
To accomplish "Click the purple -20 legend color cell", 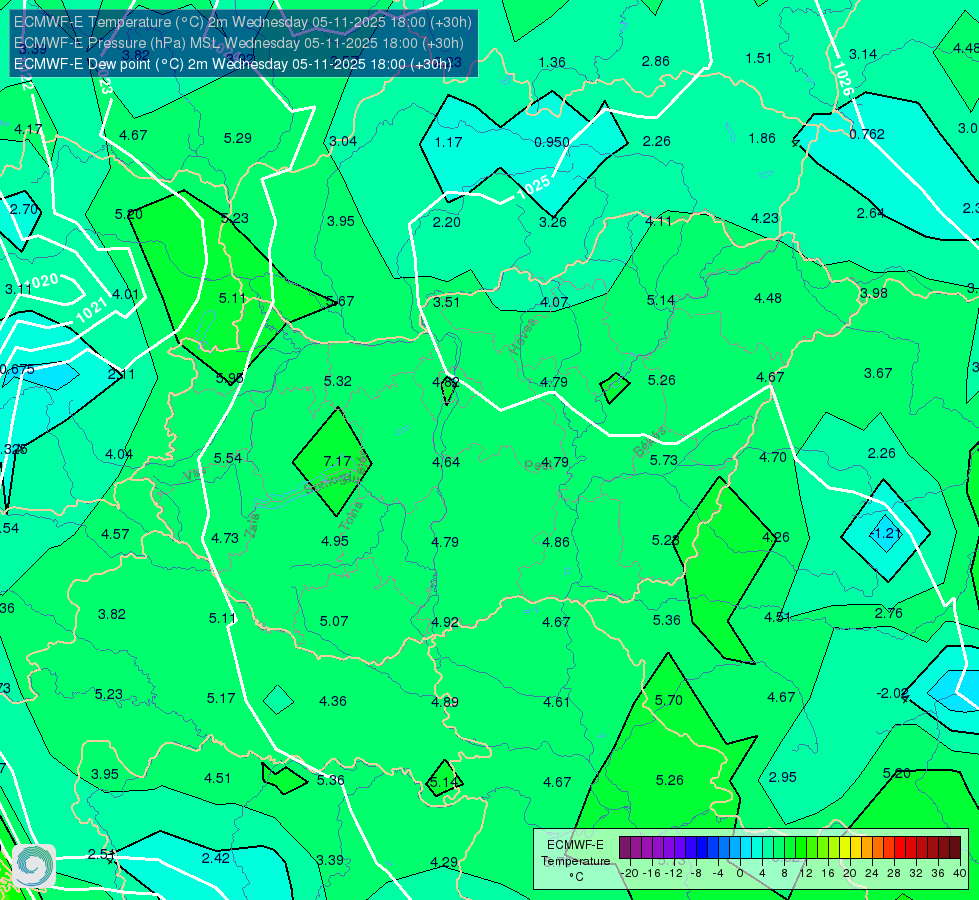I will 624,848.
